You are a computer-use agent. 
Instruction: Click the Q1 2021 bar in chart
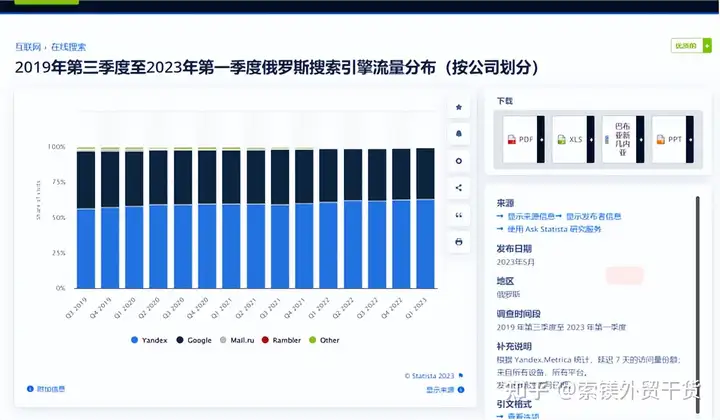231,218
